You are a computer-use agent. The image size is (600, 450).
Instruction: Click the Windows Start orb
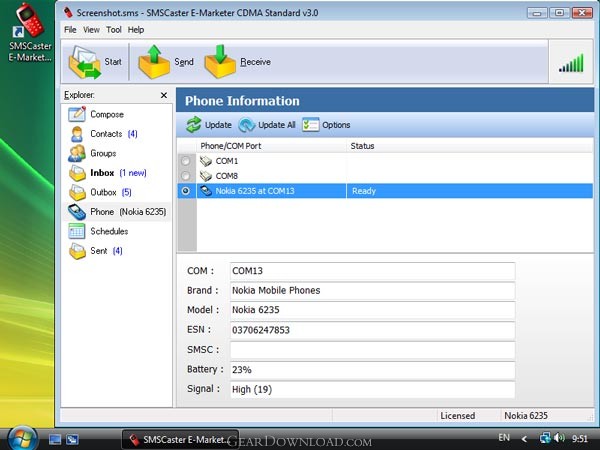23,439
